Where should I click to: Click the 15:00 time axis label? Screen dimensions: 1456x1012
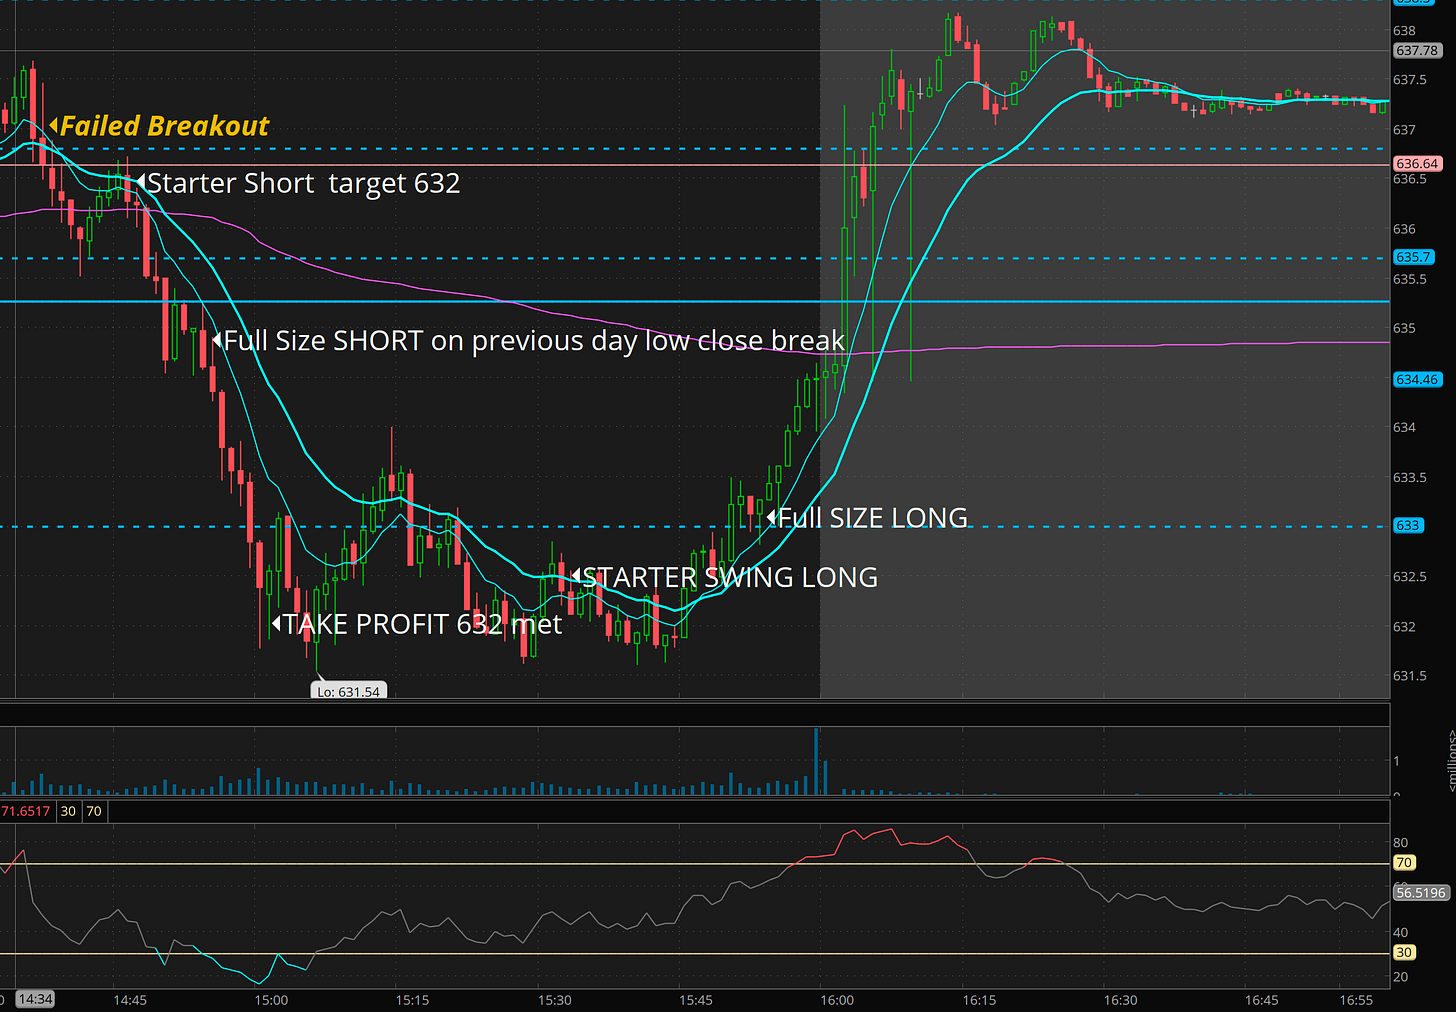(271, 1000)
